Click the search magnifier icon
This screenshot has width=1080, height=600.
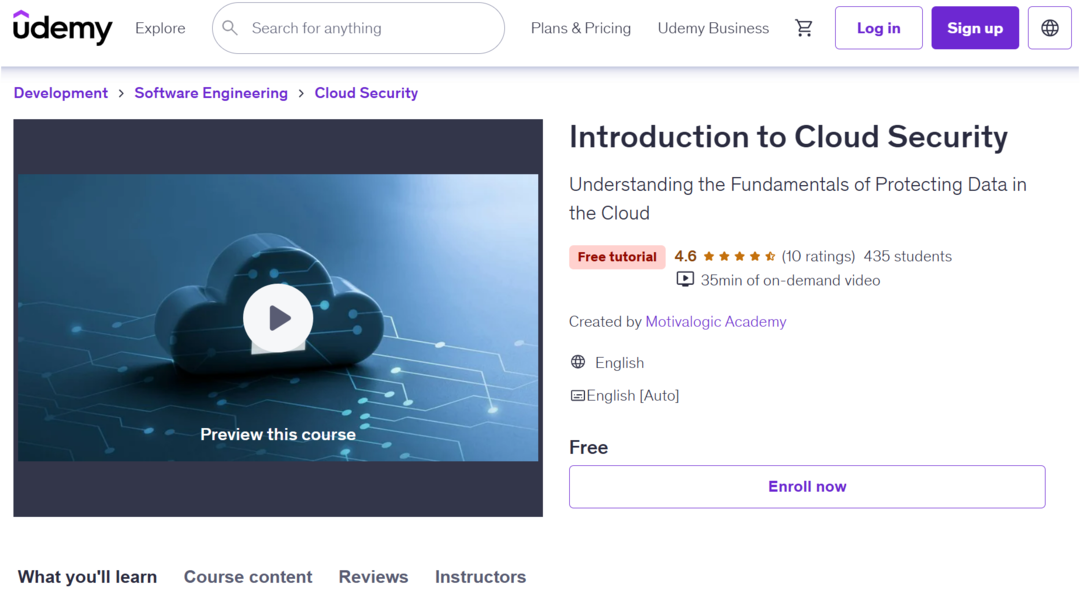(x=230, y=28)
